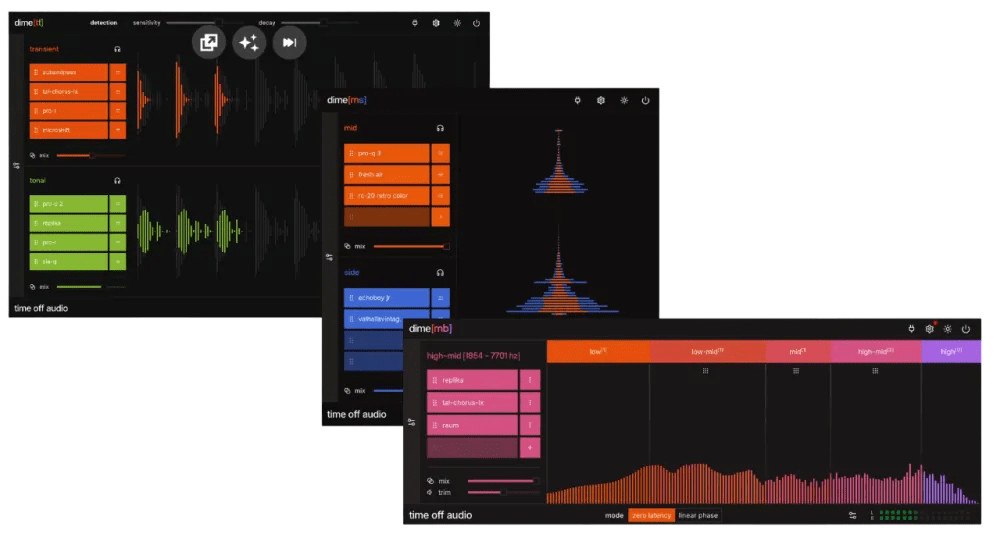Click the link icon beside dime[mb] mix
The height and width of the screenshot is (534, 1000).
[430, 481]
